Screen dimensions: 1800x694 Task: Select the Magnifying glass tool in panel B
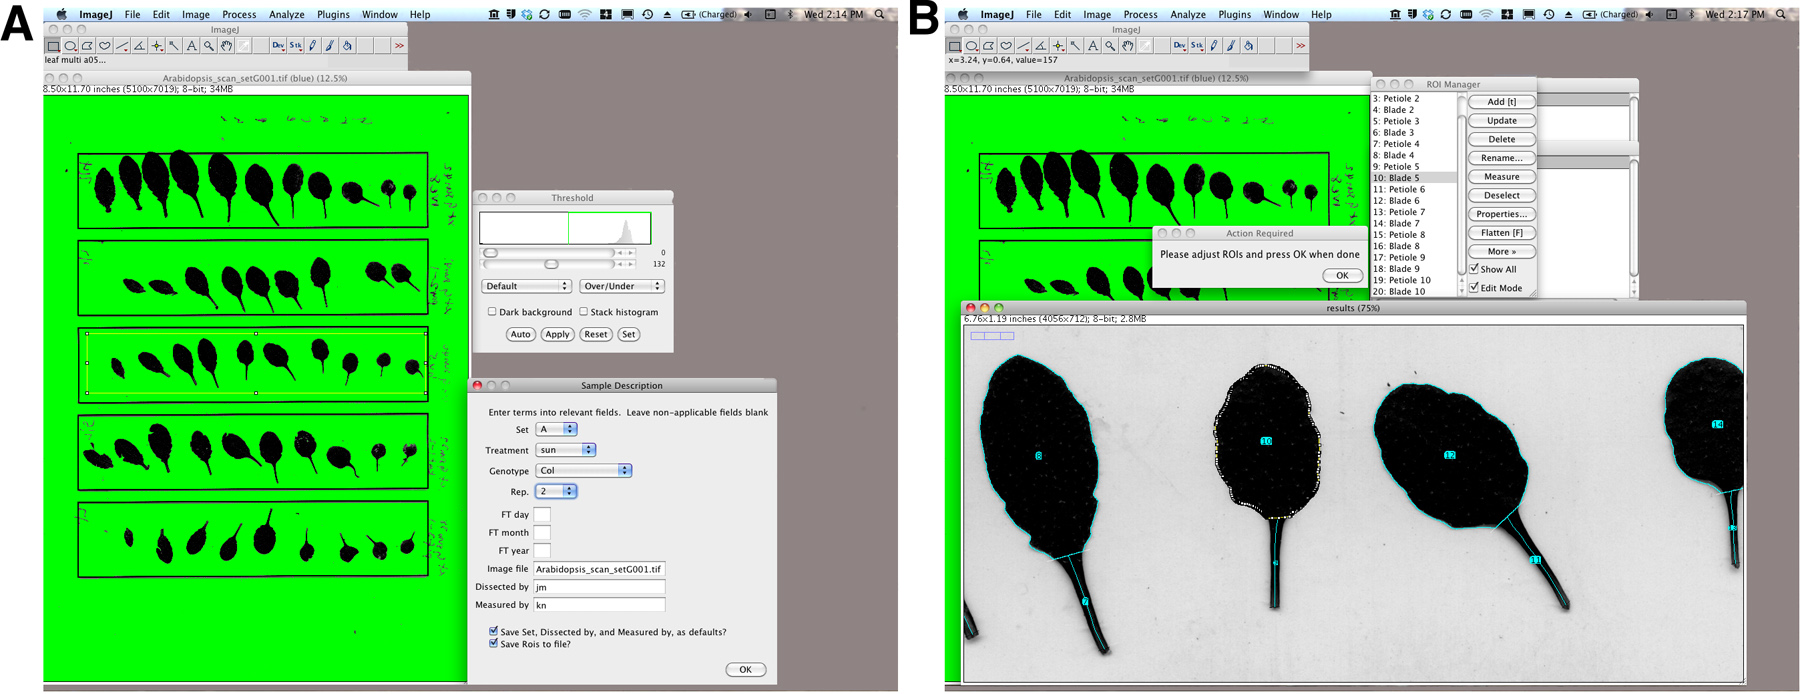pyautogui.click(x=1110, y=46)
